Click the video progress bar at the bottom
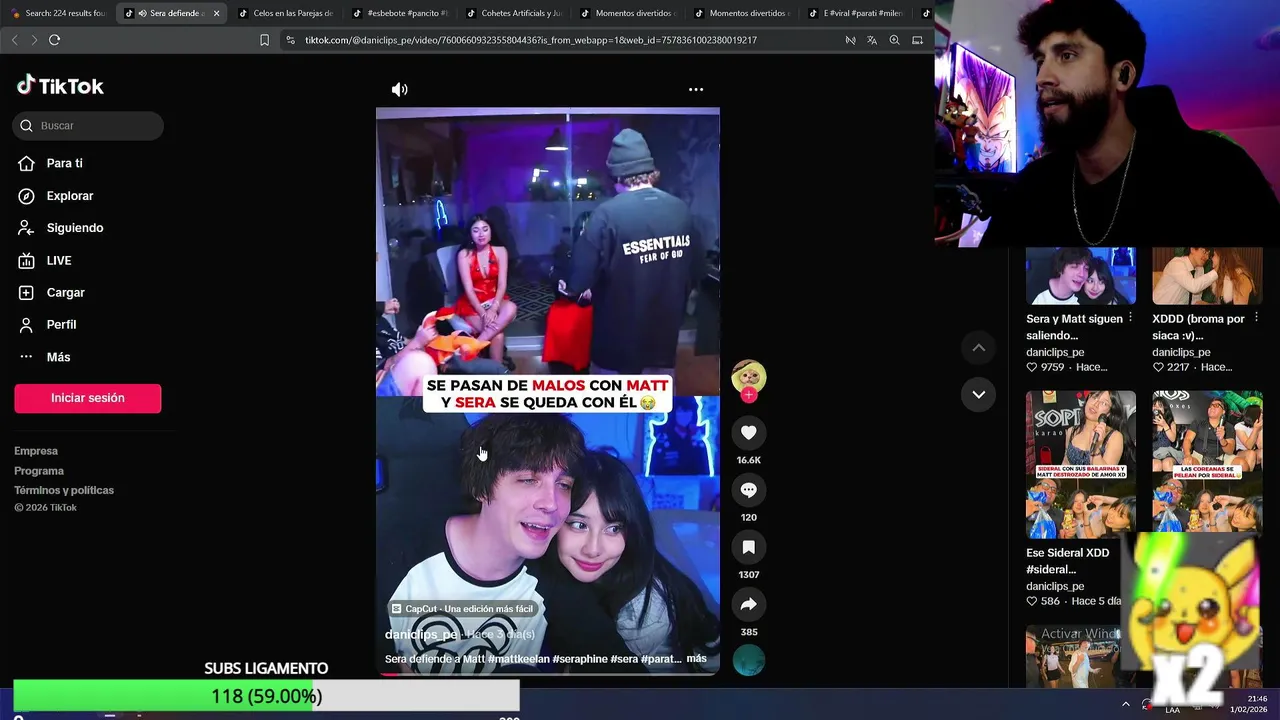This screenshot has height=720, width=1280. pyautogui.click(x=547, y=674)
